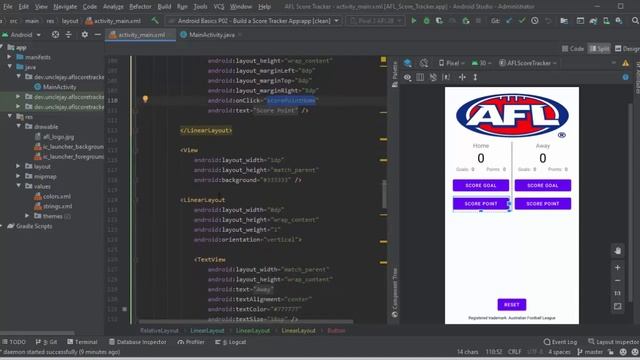Open strings.xml in the values folder
This screenshot has height=360, width=640.
click(x=53, y=206)
